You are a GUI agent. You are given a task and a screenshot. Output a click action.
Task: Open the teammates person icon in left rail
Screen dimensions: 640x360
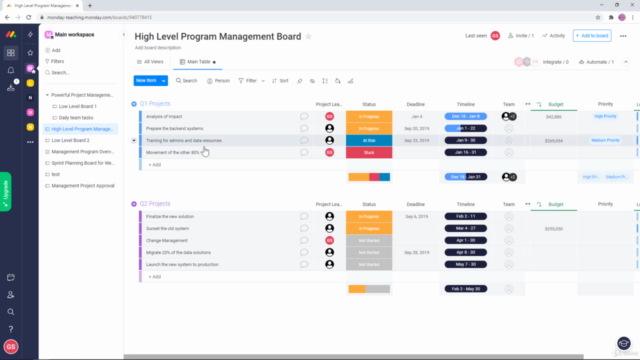tap(11, 295)
